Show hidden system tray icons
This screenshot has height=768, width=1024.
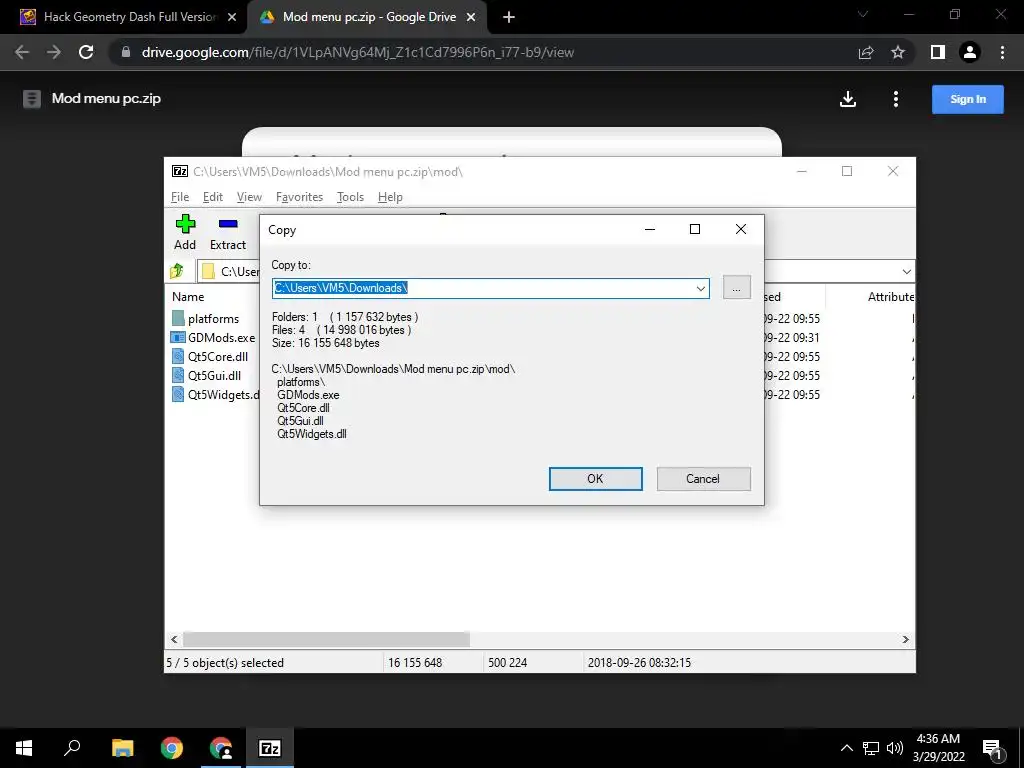tap(846, 748)
